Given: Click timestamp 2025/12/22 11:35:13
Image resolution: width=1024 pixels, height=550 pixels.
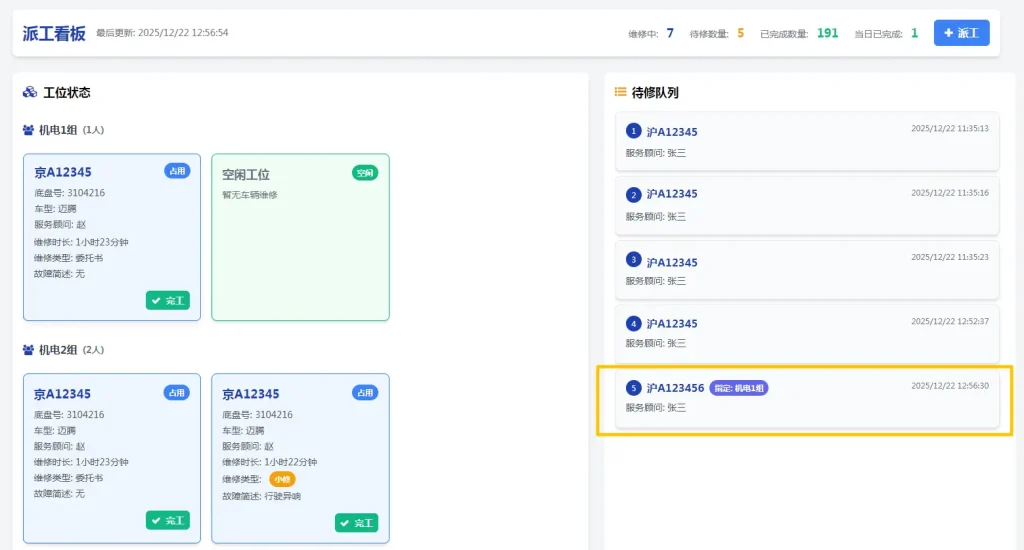Looking at the screenshot, I should (x=950, y=129).
